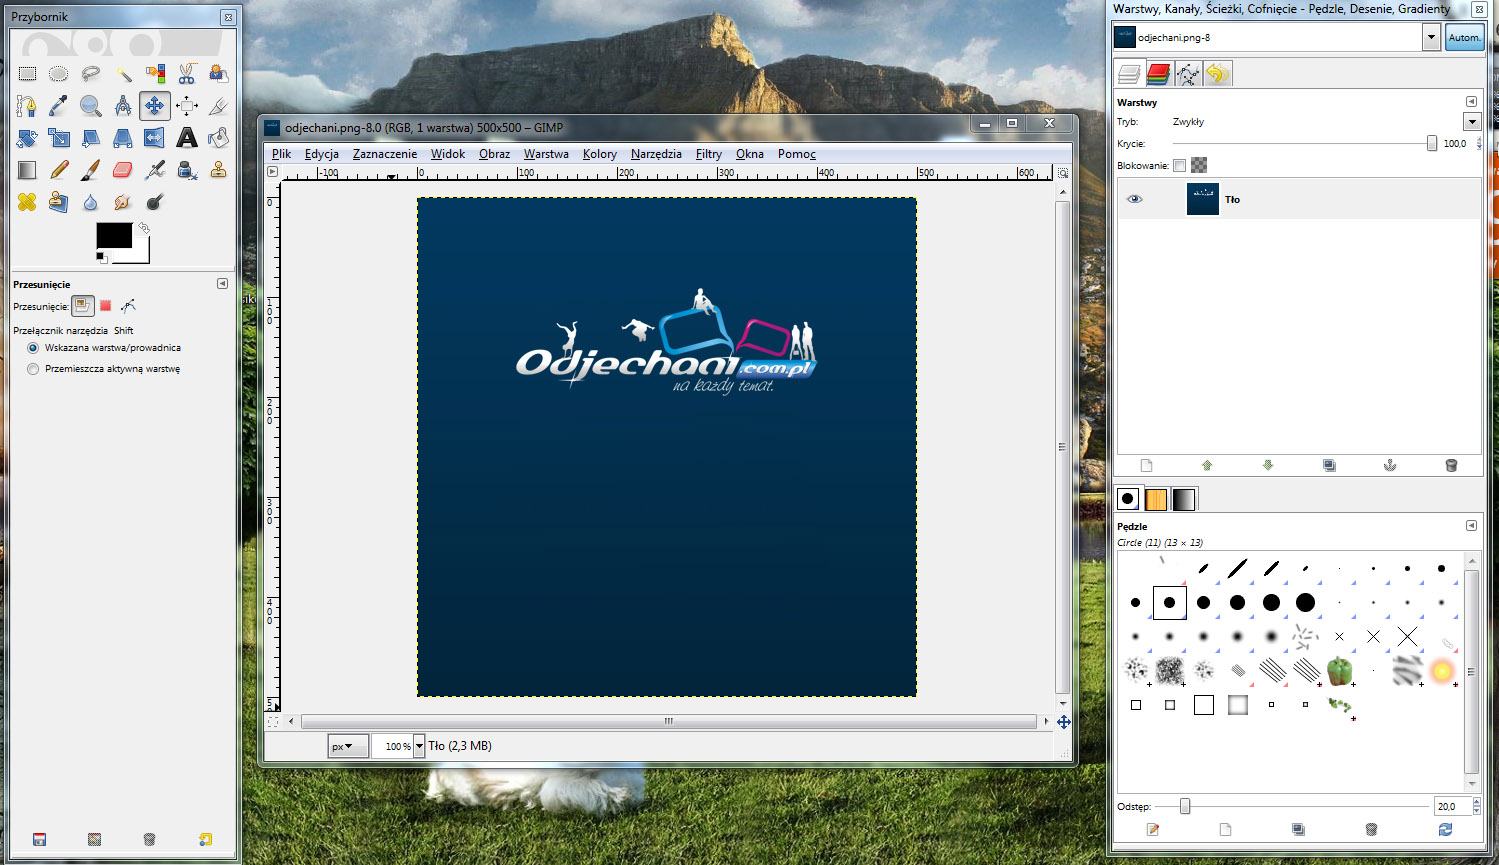Select the Zoom magnifier tool
This screenshot has height=865, width=1499.
91,105
